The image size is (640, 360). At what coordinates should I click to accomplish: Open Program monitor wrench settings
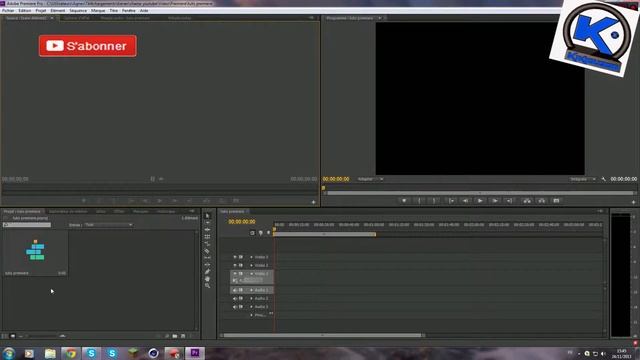tap(604, 179)
